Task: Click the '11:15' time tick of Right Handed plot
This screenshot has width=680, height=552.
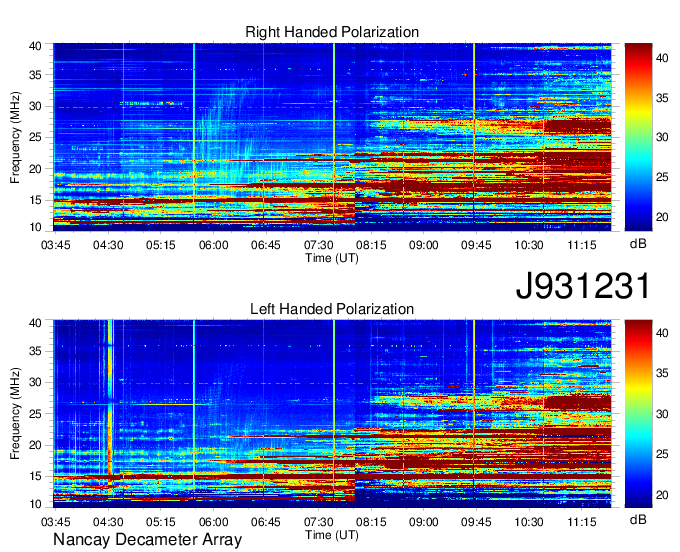Action: (x=582, y=245)
